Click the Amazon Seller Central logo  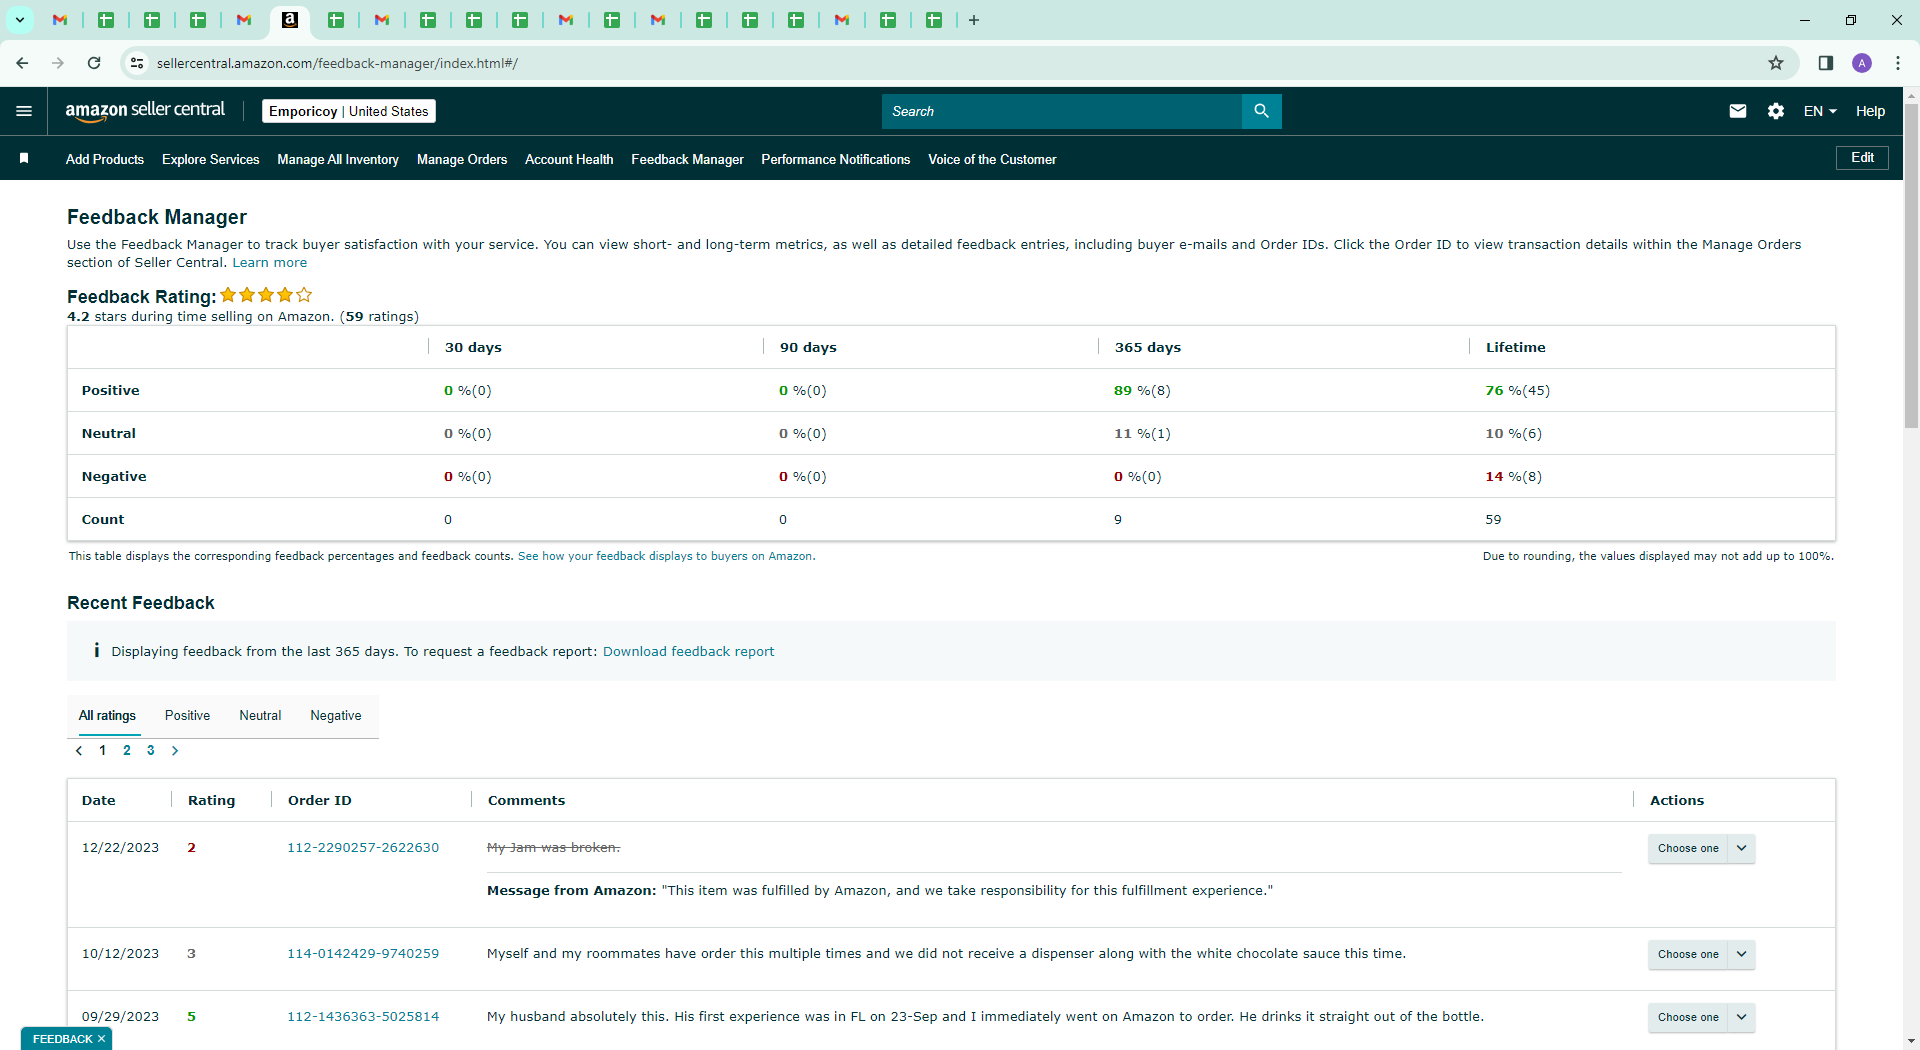(145, 111)
